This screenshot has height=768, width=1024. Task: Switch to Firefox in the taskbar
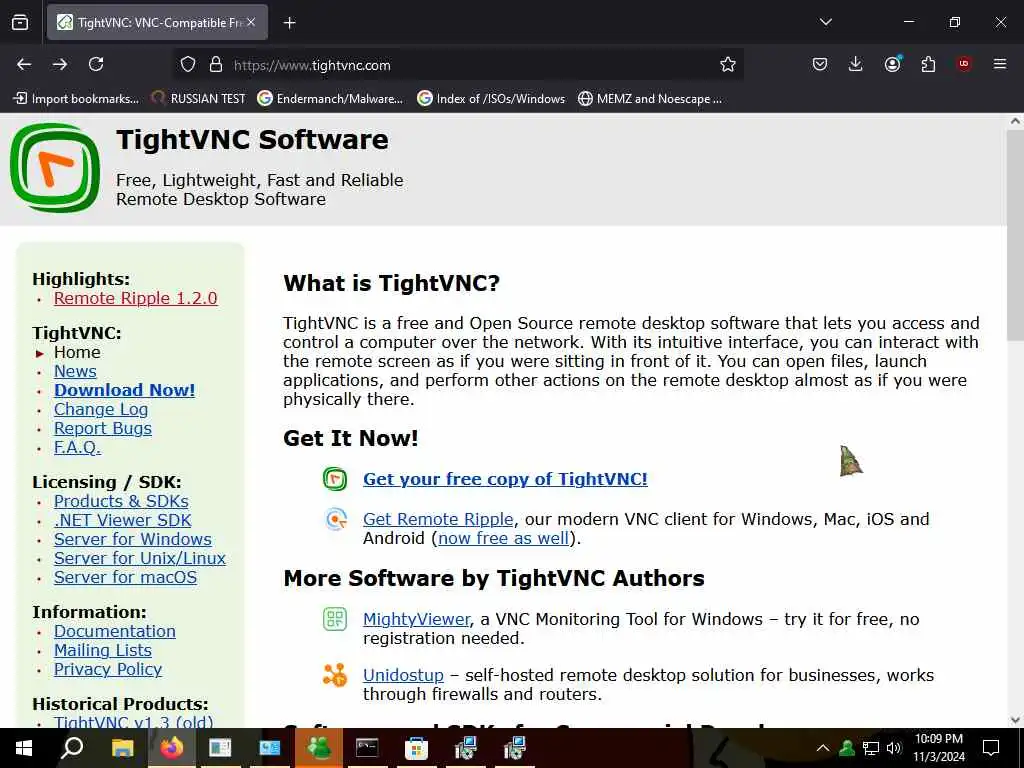pyautogui.click(x=172, y=748)
